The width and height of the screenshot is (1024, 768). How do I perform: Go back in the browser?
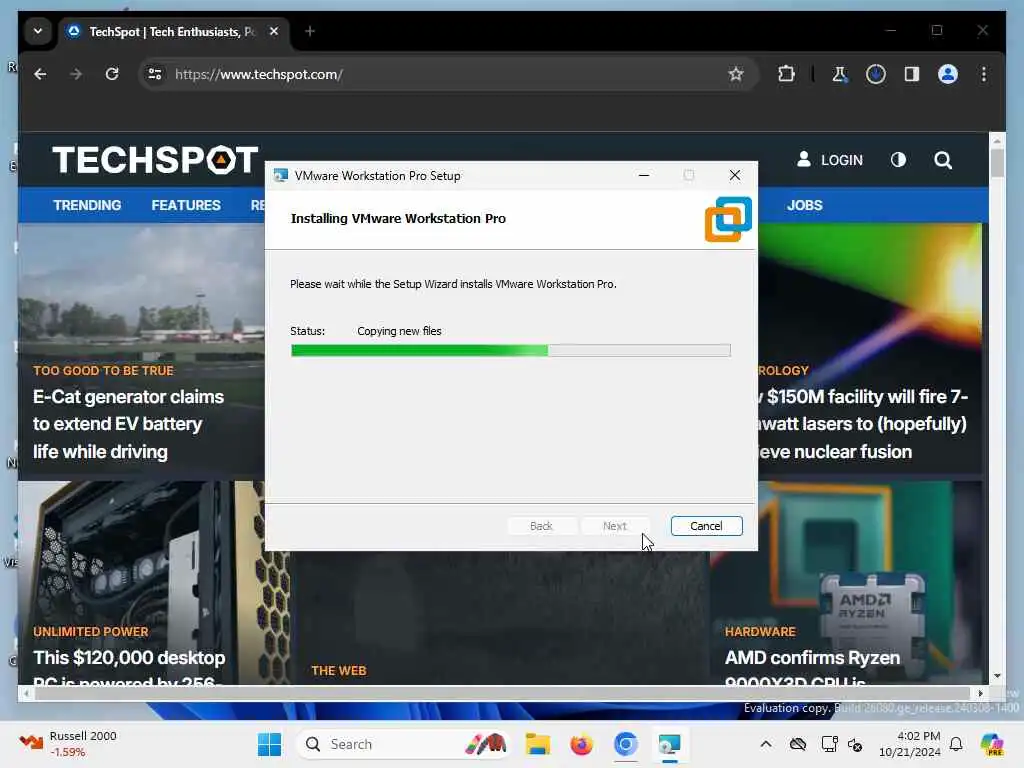[40, 74]
